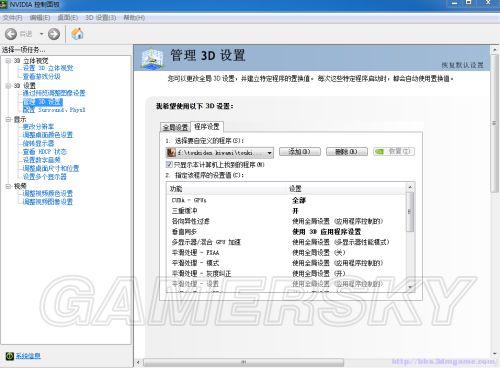Open the 3D 设置 menu in menu bar
This screenshot has width=500, height=368.
tap(101, 18)
